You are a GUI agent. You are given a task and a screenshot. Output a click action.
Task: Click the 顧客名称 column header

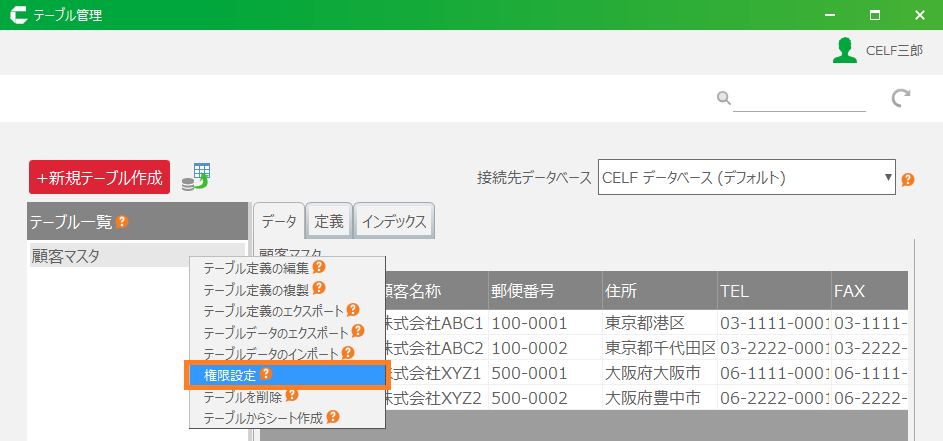(436, 291)
